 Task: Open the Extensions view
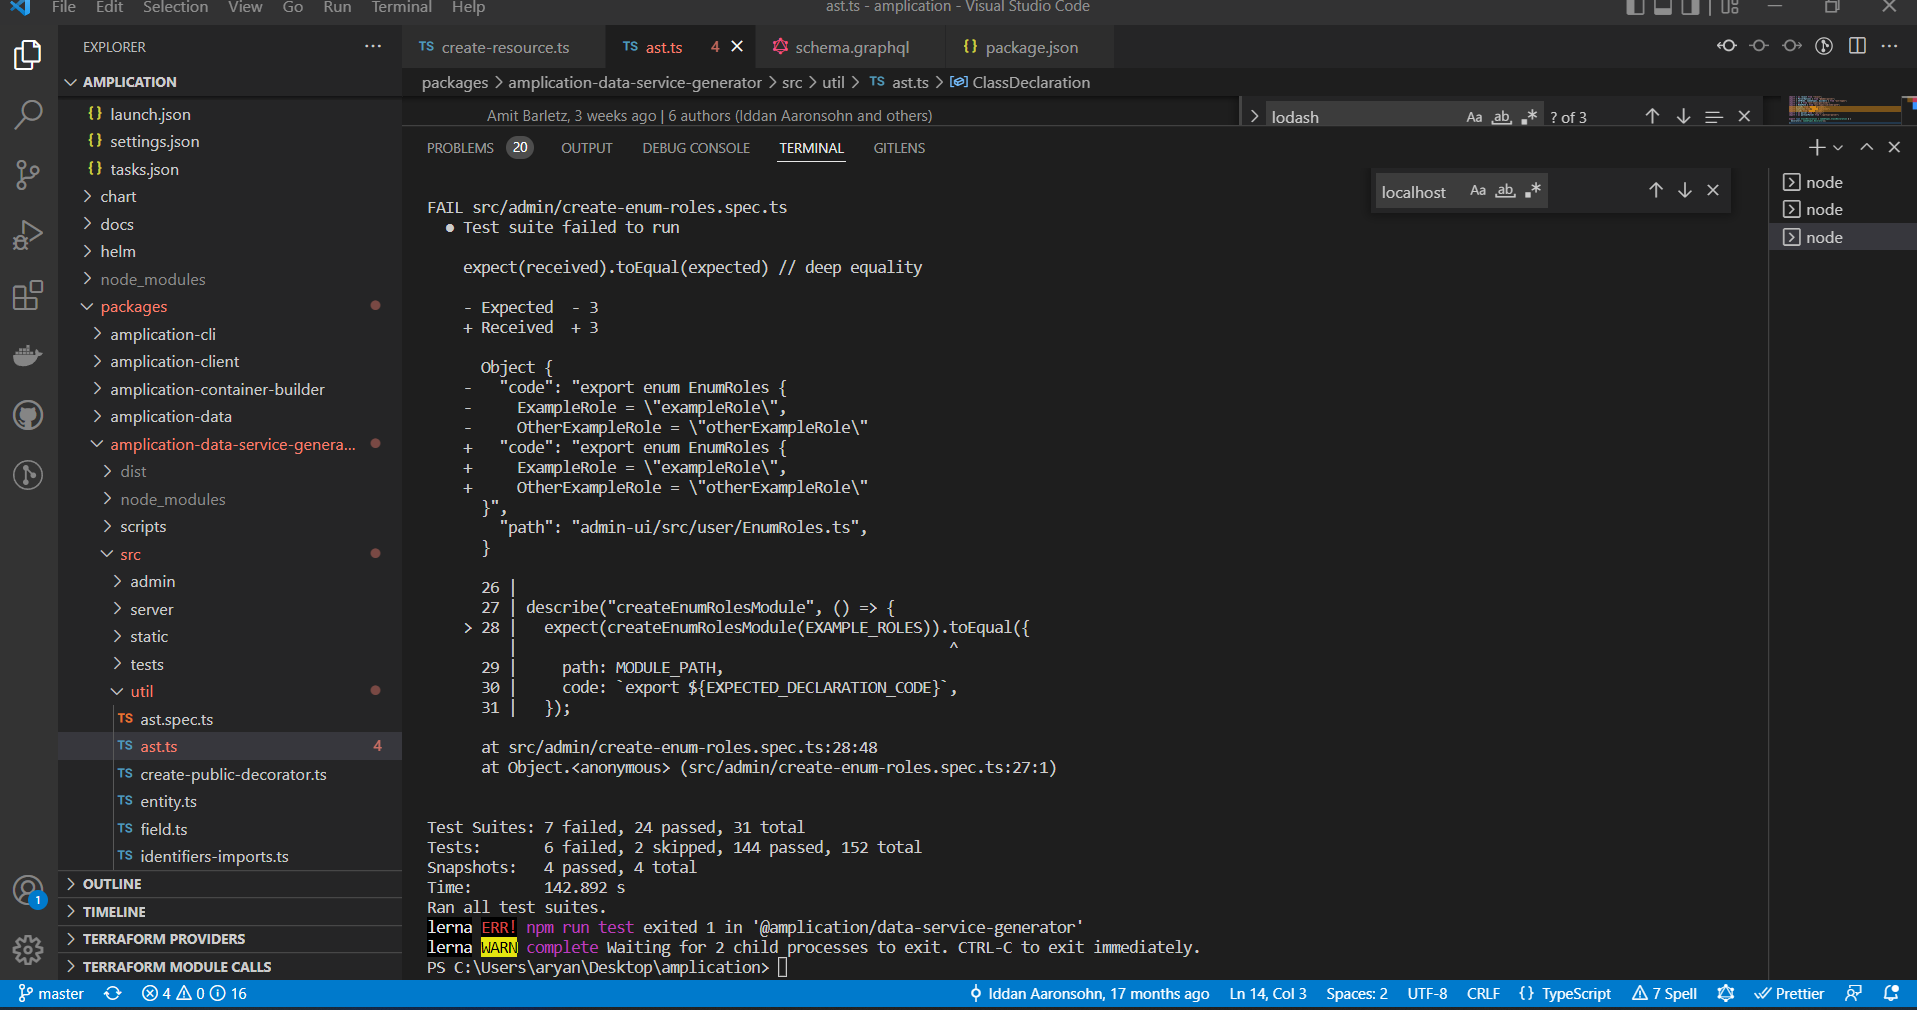click(x=27, y=295)
